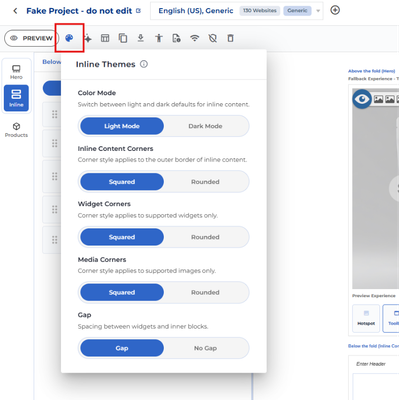Click second image icon in hero preview strip
Screen dimensions: 399x400
click(390, 99)
